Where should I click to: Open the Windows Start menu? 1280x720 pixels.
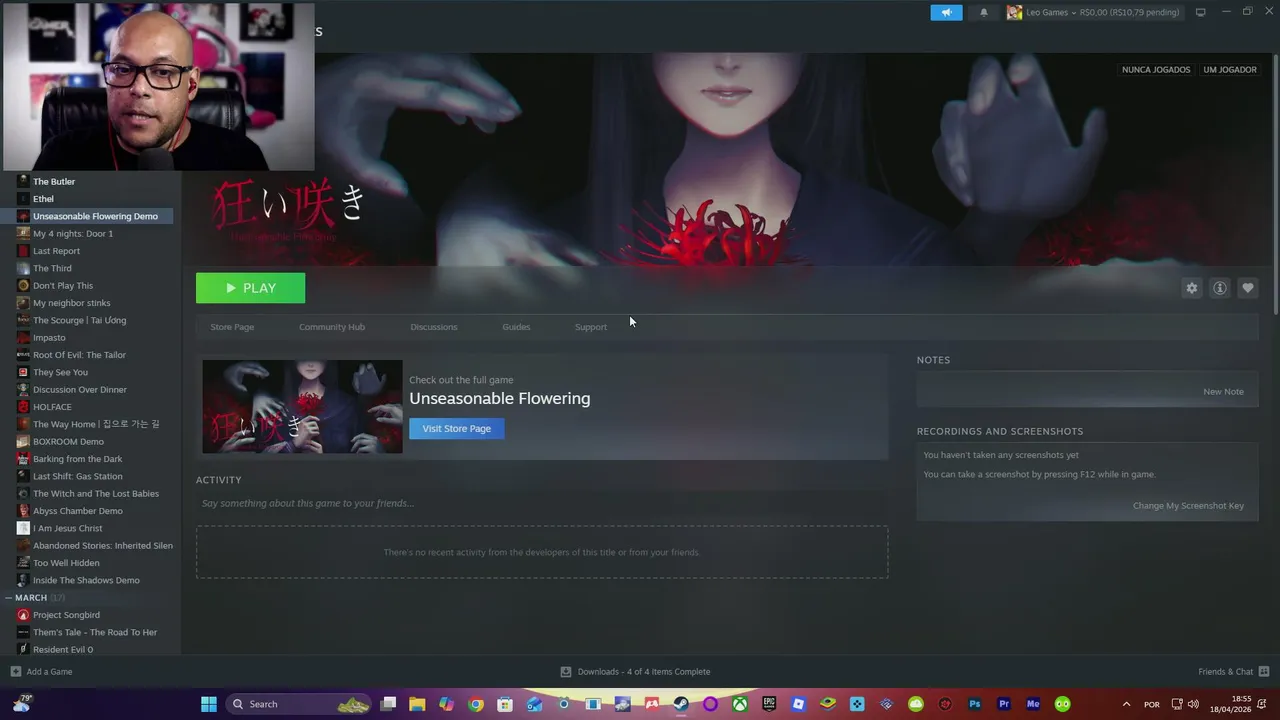[209, 704]
